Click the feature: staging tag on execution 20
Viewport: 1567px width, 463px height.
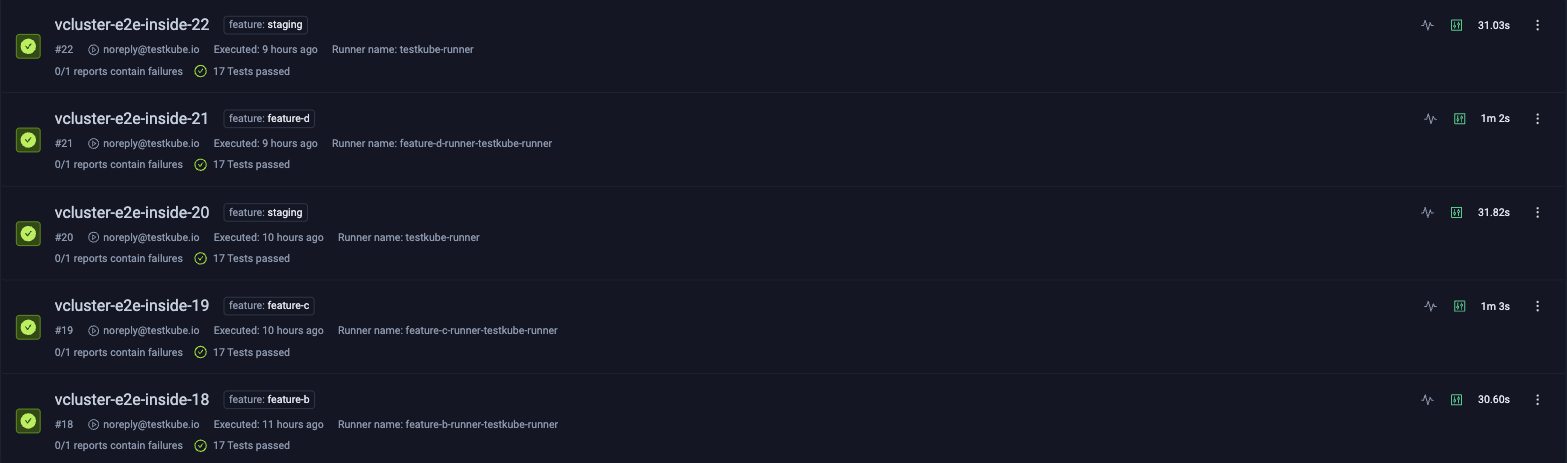click(265, 212)
